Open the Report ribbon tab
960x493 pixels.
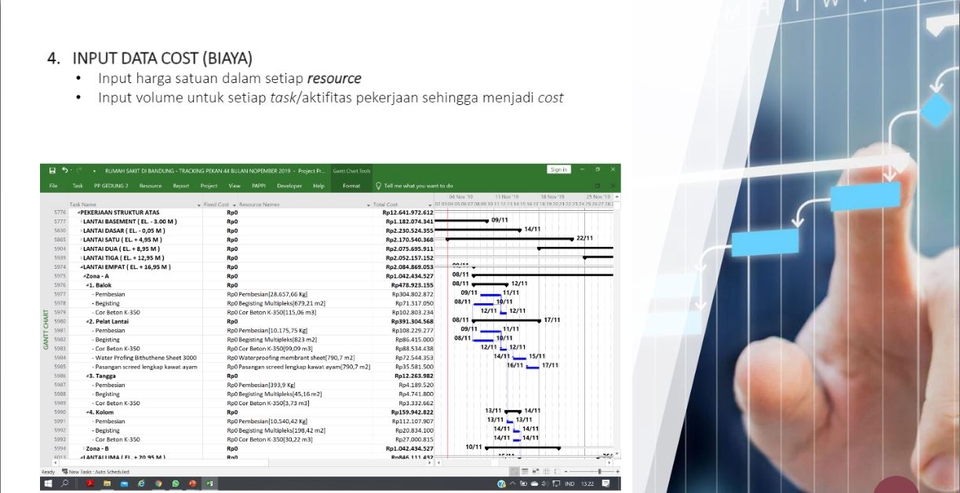[x=181, y=186]
